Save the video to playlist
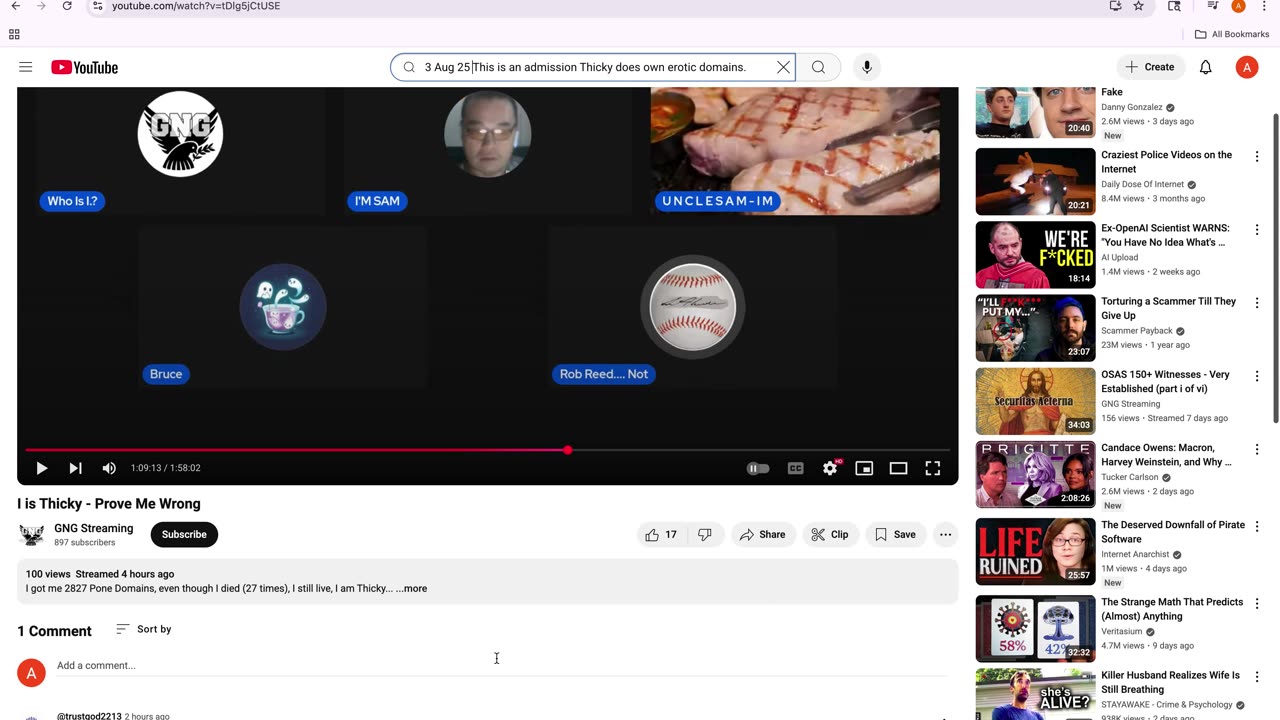Viewport: 1280px width, 720px height. click(895, 535)
